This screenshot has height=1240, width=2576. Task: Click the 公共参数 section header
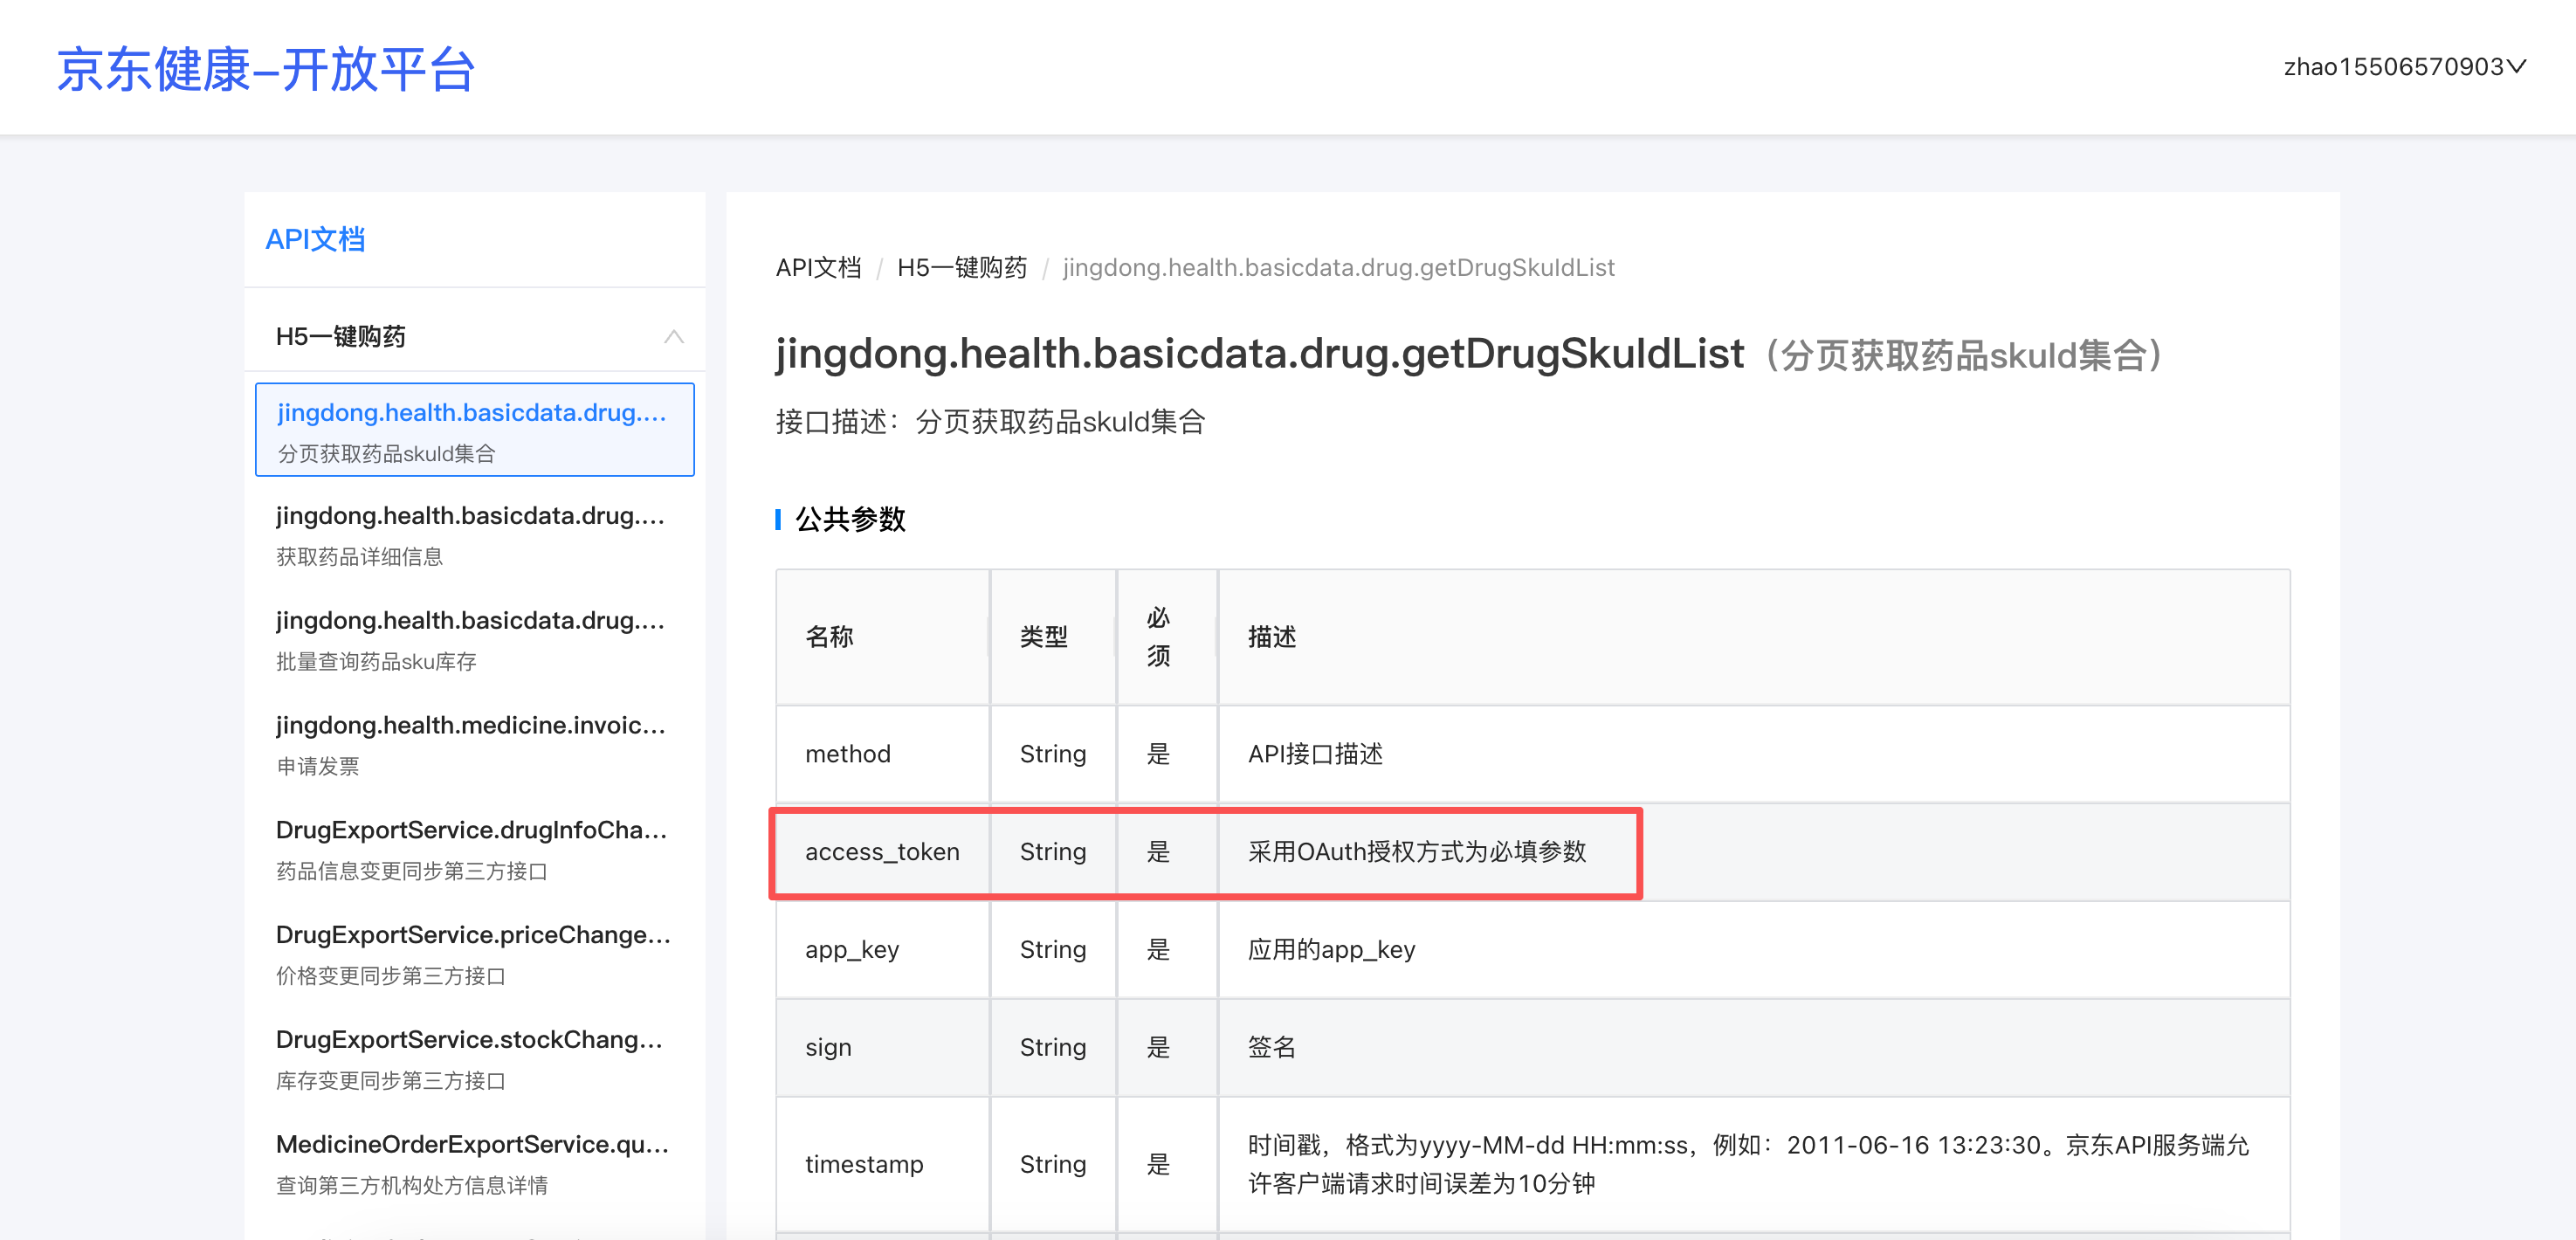850,519
